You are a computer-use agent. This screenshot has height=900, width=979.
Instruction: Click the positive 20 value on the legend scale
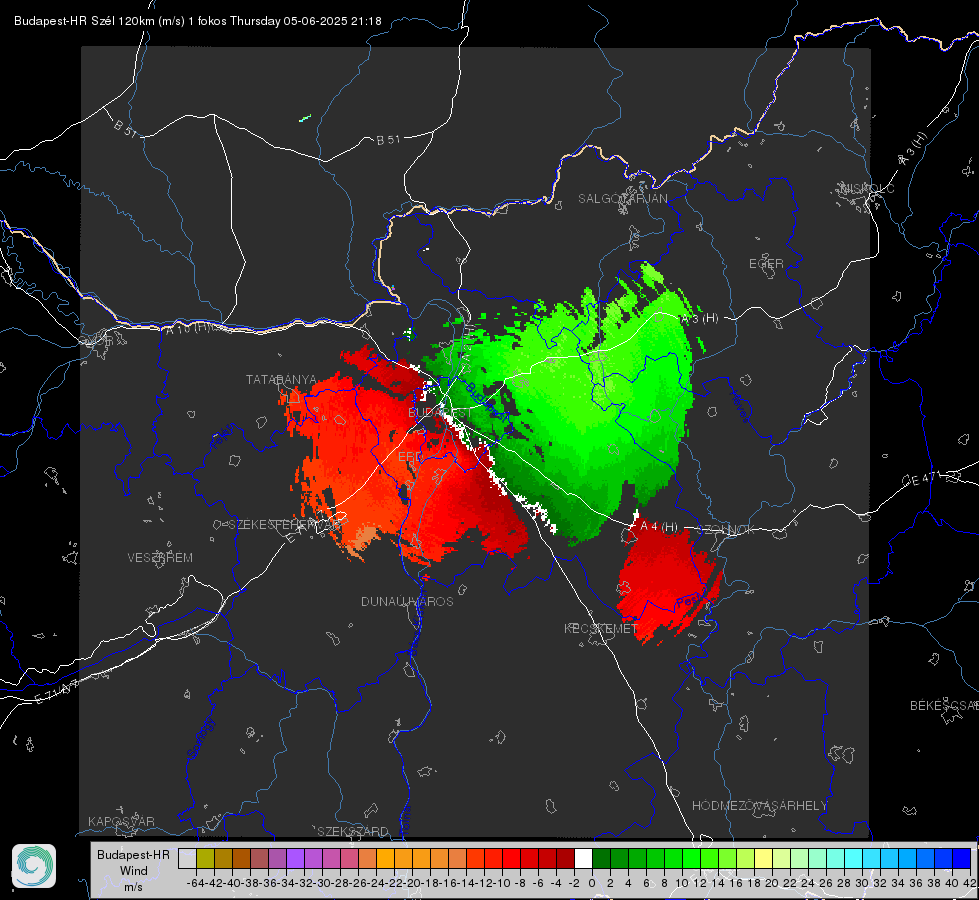[x=772, y=883]
